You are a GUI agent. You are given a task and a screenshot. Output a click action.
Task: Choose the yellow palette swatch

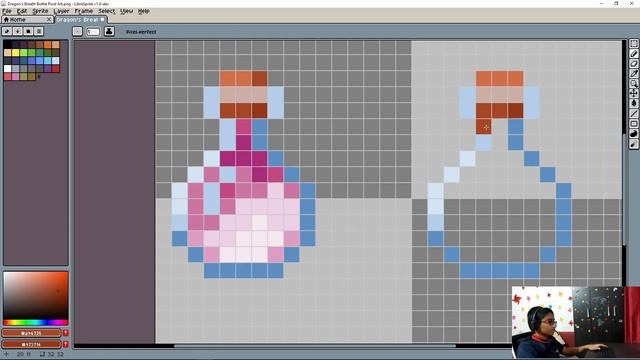pyautogui.click(x=16, y=53)
